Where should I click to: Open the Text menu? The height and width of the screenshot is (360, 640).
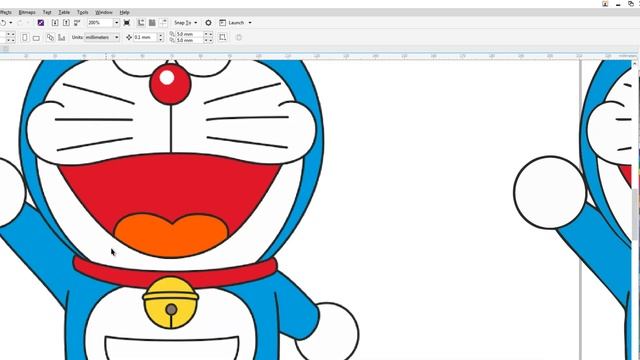(47, 12)
